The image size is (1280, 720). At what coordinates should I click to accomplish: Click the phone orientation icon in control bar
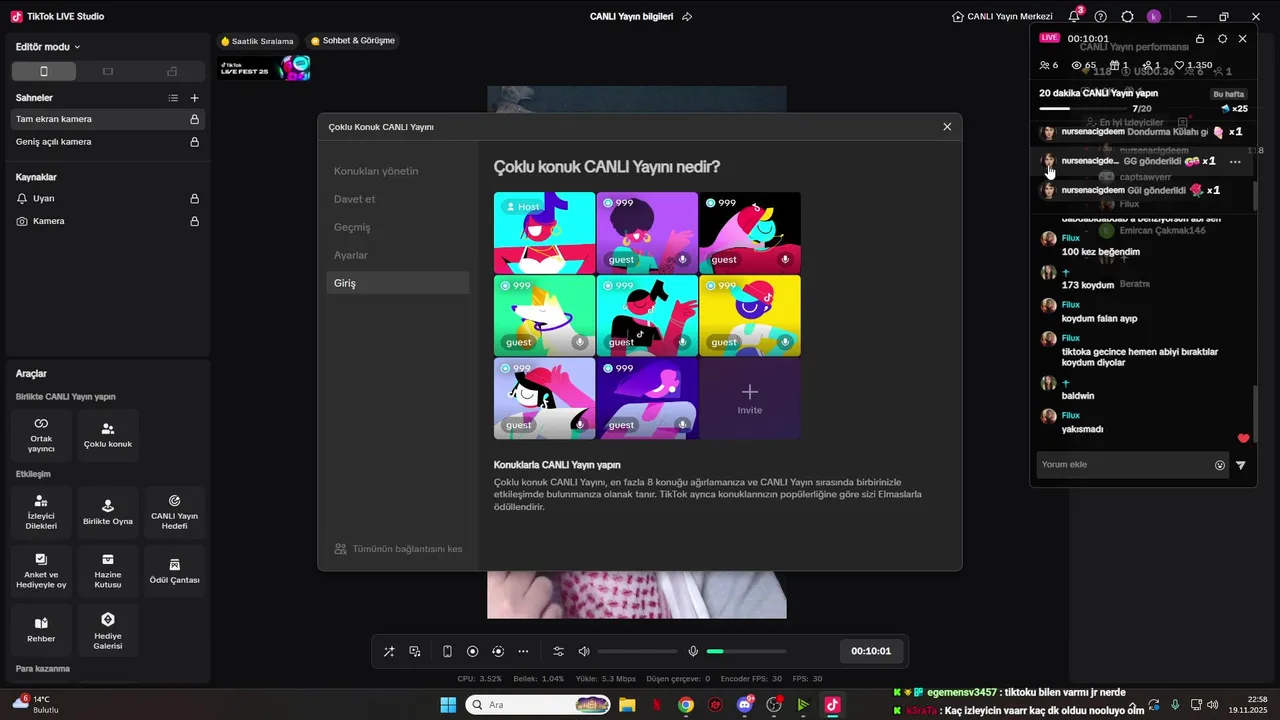click(447, 651)
